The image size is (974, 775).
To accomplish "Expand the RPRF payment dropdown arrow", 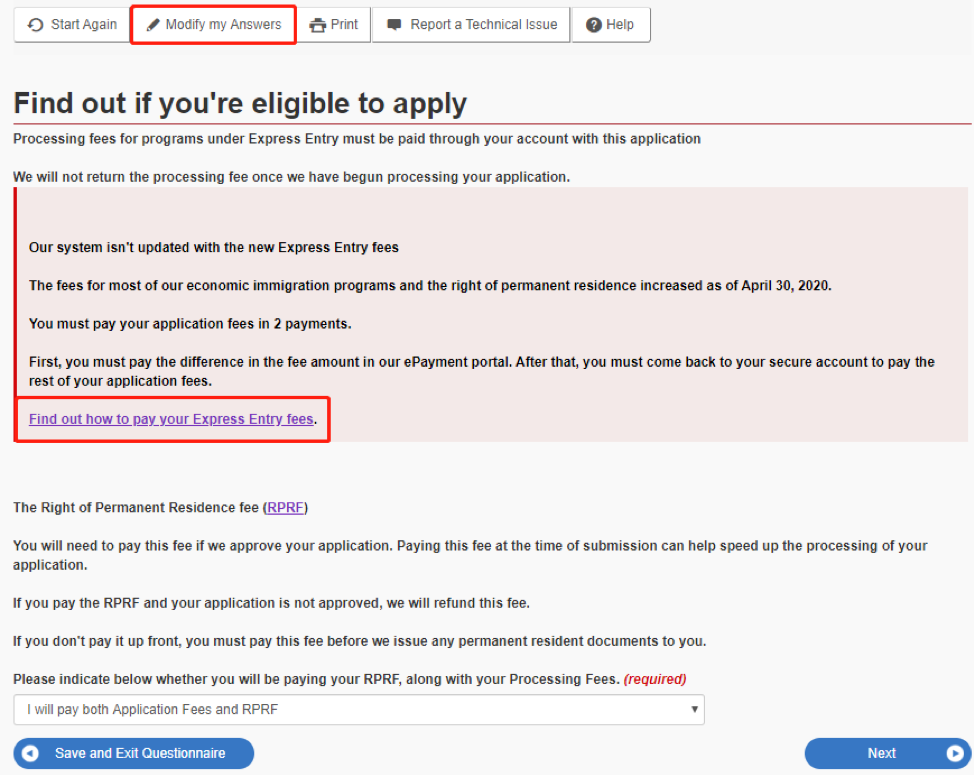I will tap(695, 710).
